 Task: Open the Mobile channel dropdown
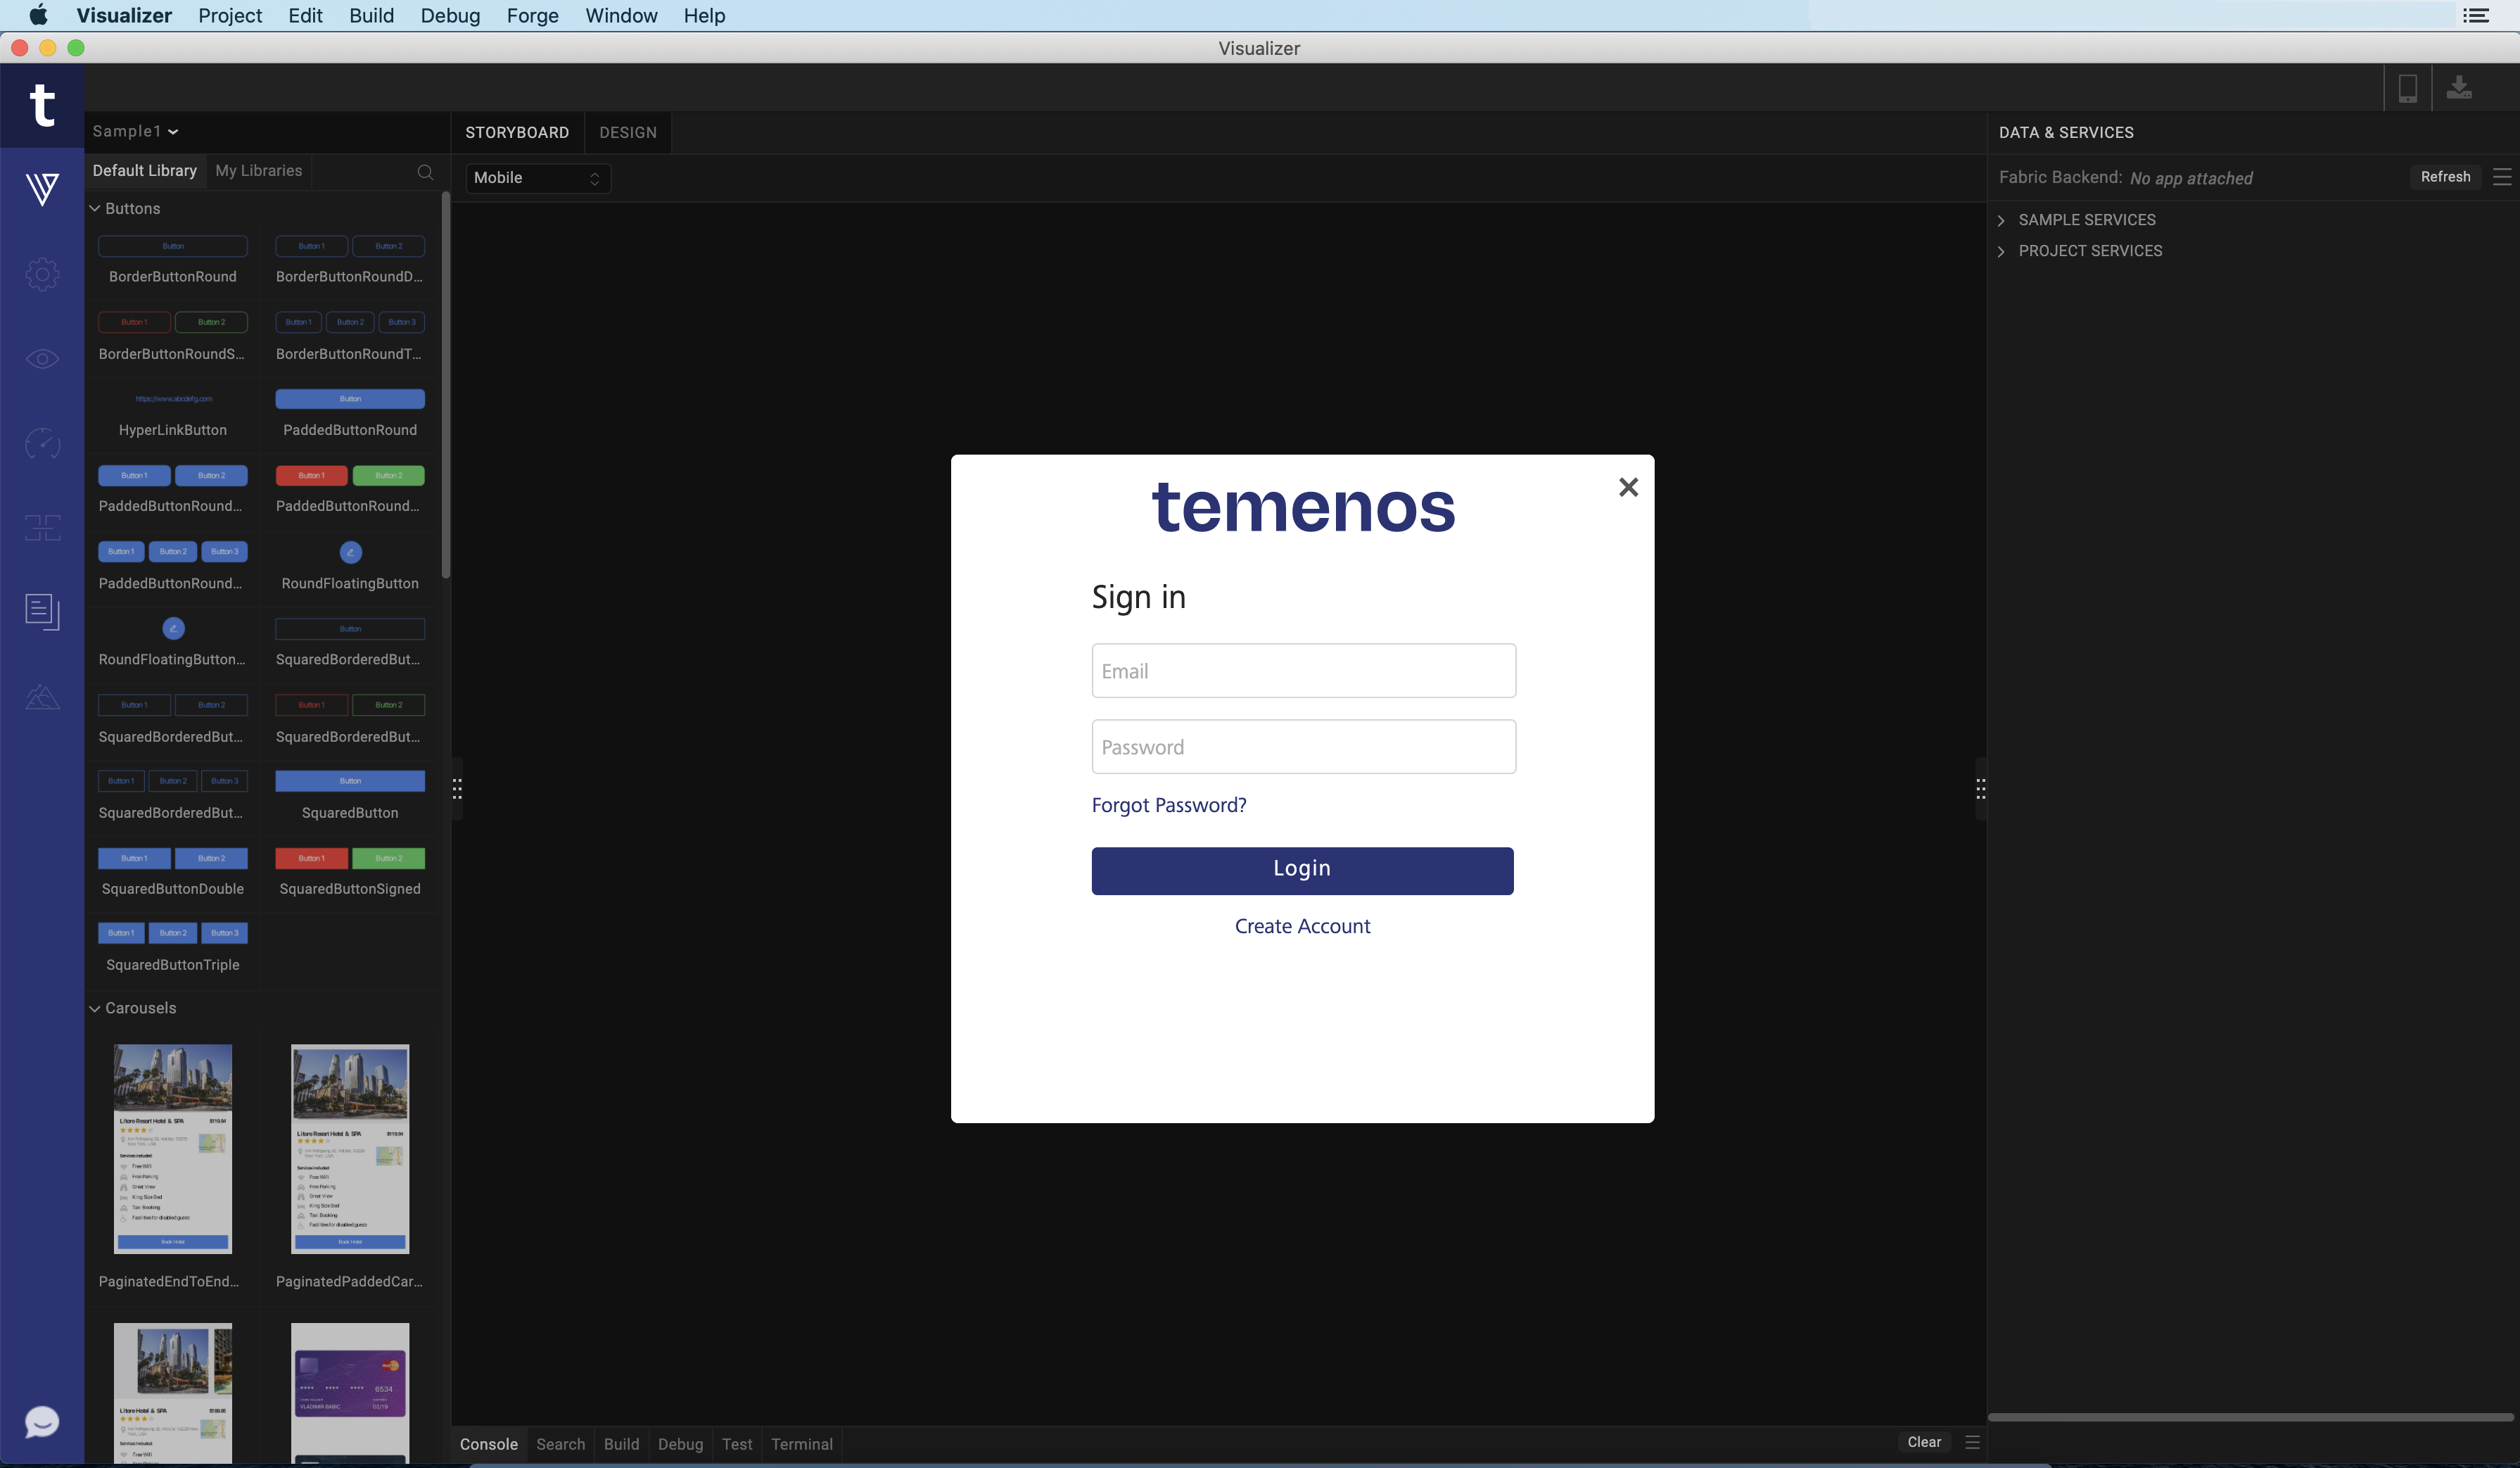click(537, 178)
